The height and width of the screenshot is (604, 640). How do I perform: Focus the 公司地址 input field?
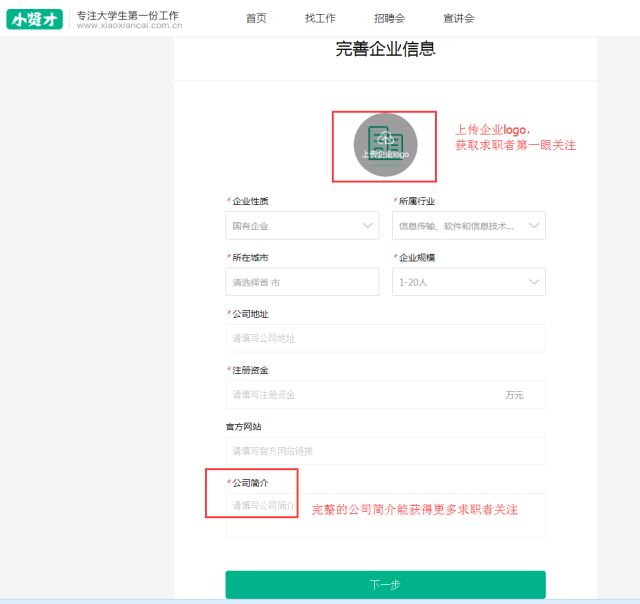(385, 338)
